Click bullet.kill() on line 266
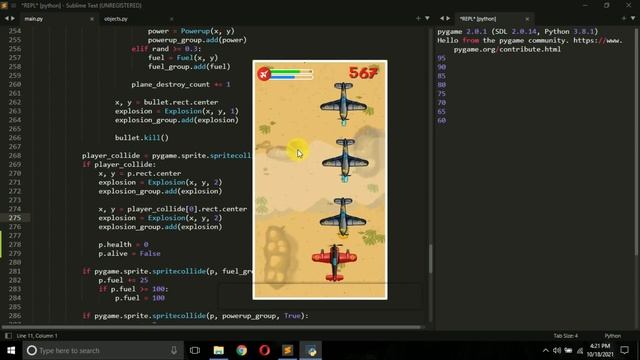This screenshot has width=640, height=360. 141,138
